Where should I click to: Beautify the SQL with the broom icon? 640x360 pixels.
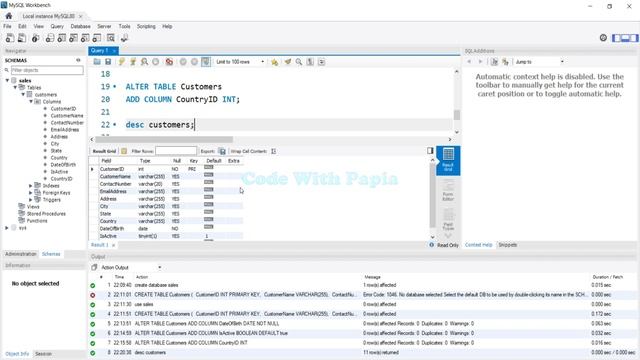288,62
